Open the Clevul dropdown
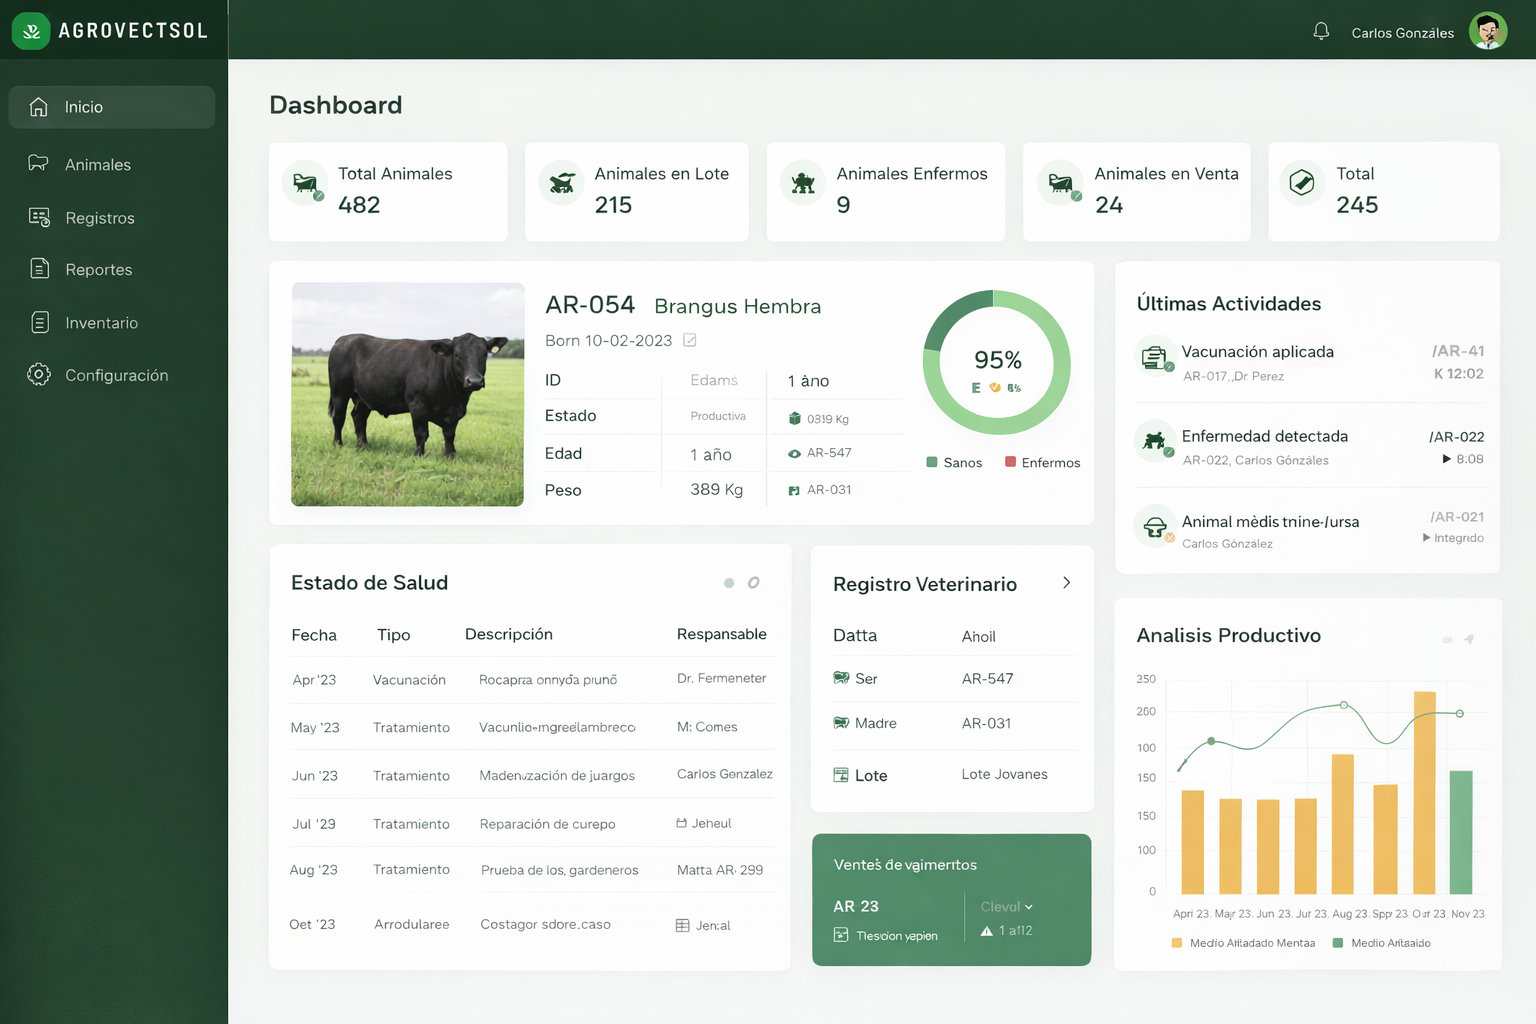 1006,907
